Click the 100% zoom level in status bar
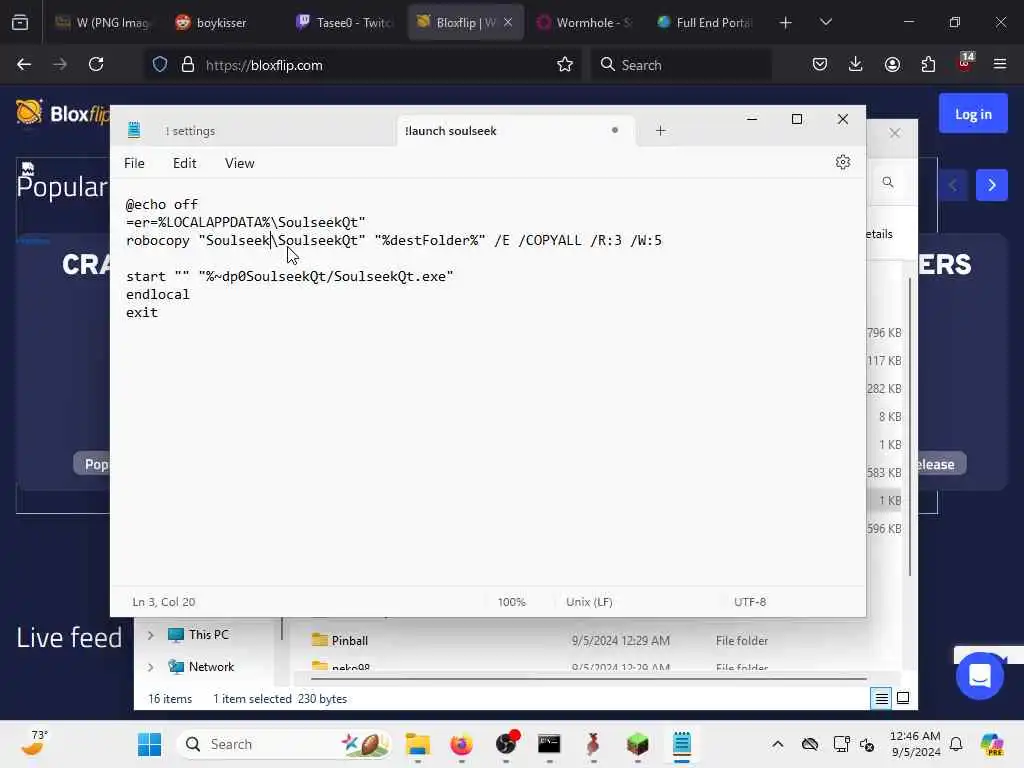Image resolution: width=1024 pixels, height=768 pixels. click(x=511, y=601)
